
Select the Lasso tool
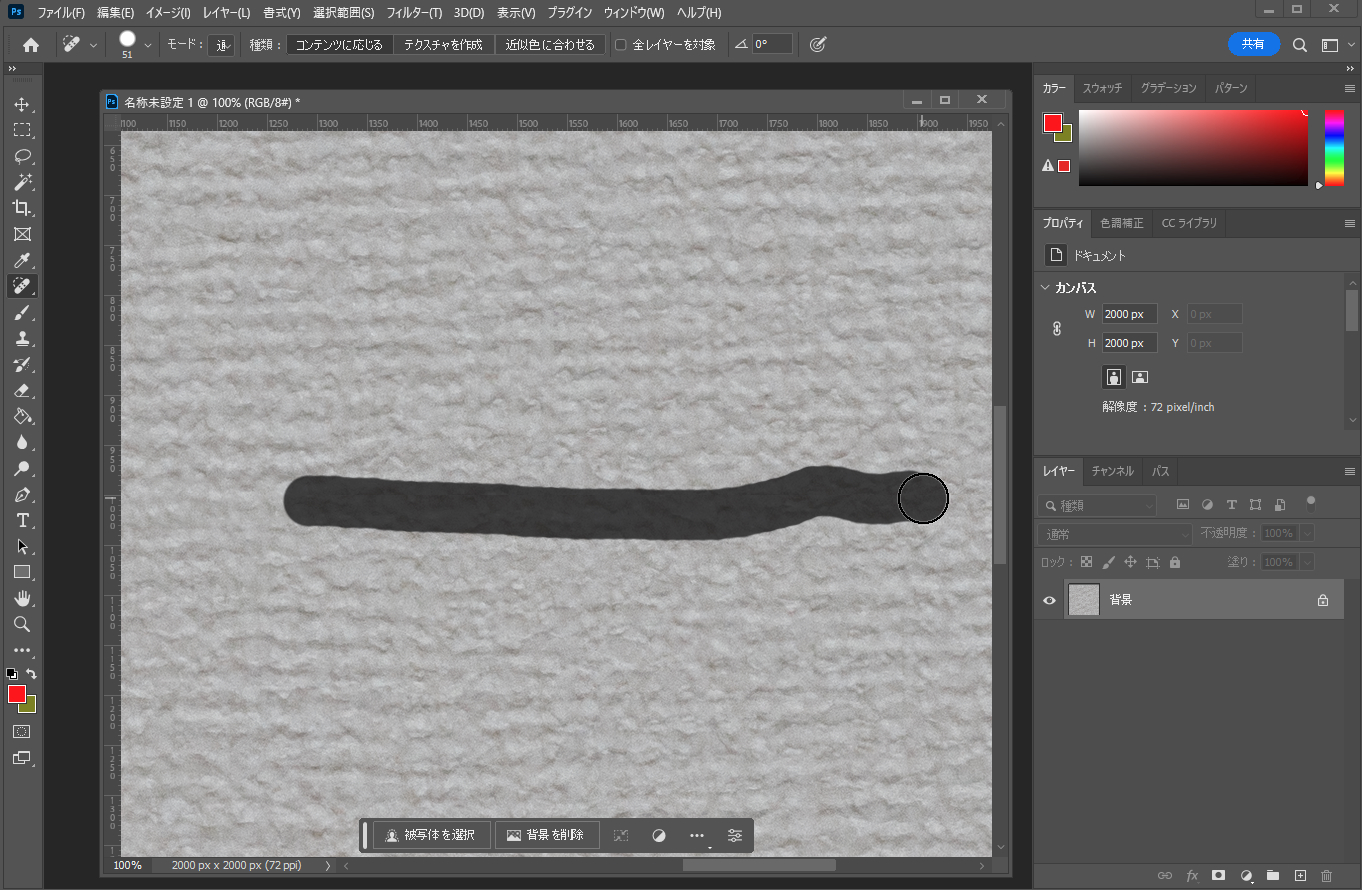[21, 156]
